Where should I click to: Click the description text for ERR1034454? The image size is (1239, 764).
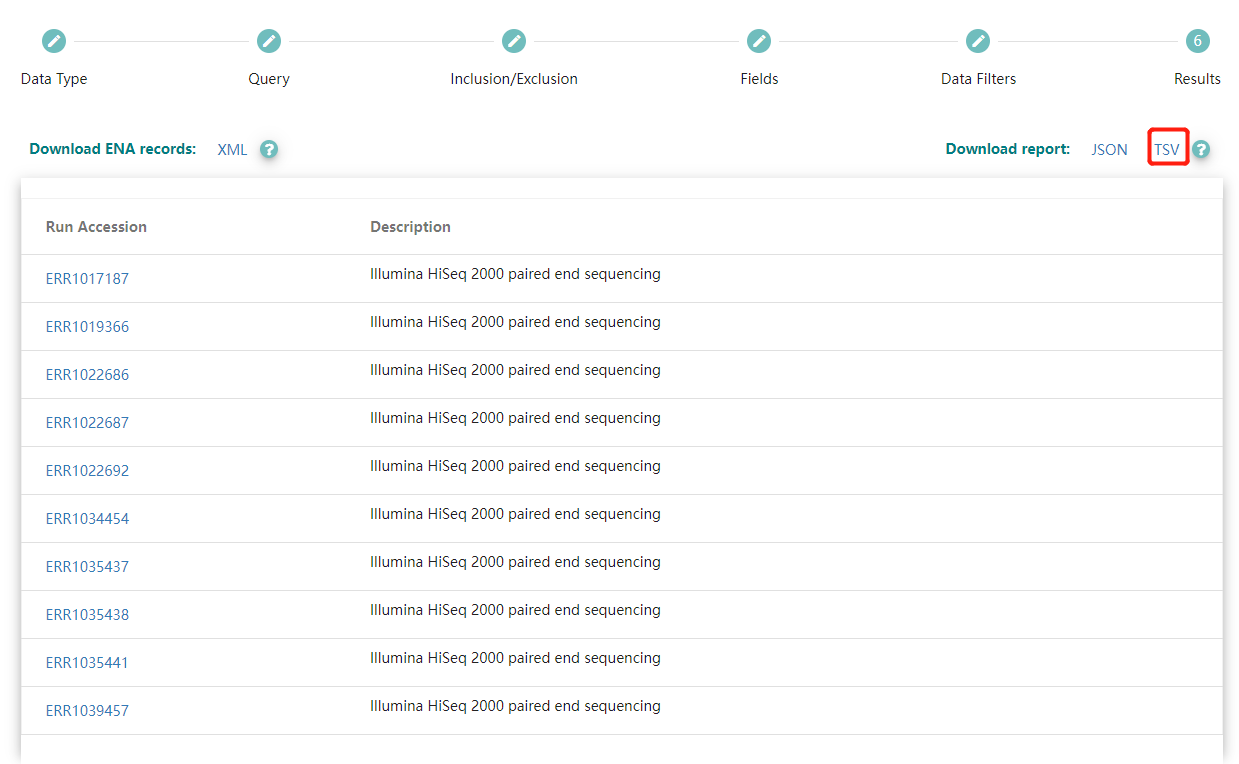pyautogui.click(x=515, y=514)
